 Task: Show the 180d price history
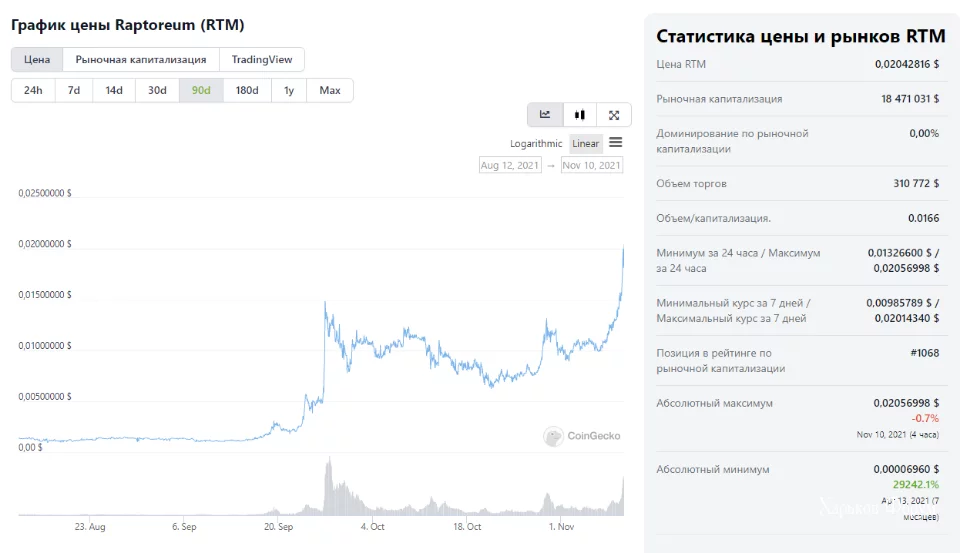point(247,91)
